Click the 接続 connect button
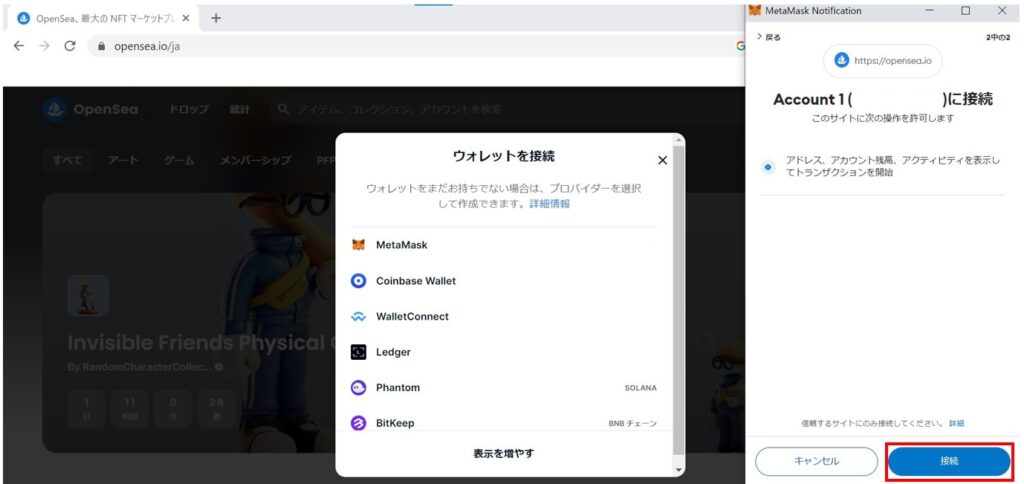This screenshot has width=1024, height=484. [950, 461]
